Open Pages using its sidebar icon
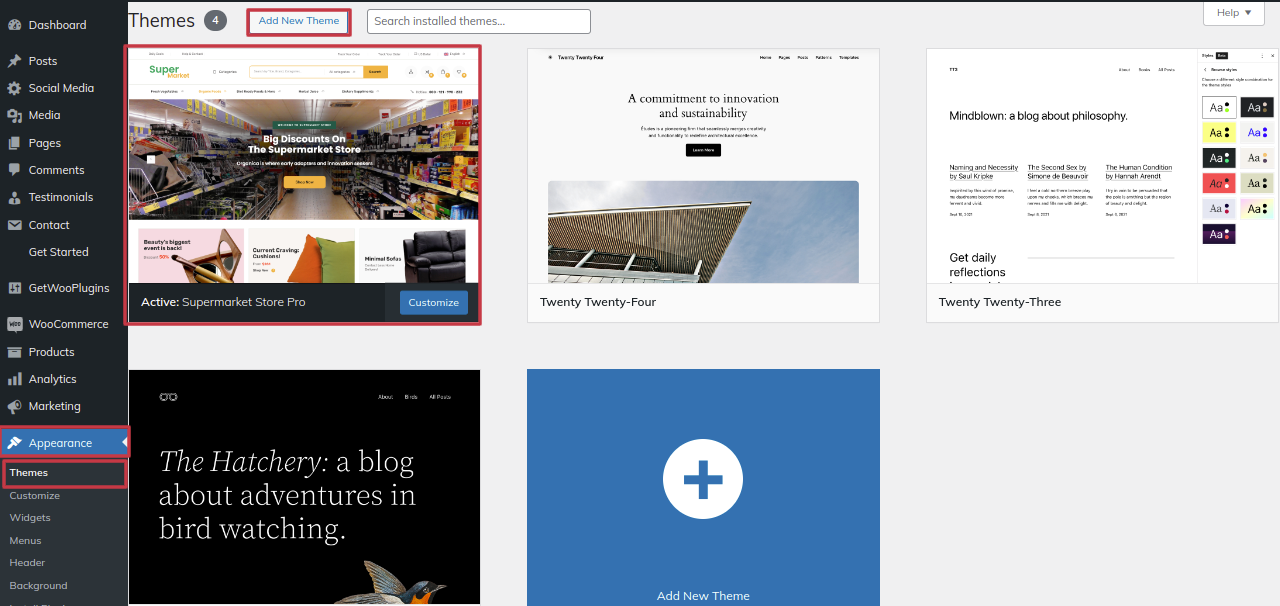This screenshot has height=606, width=1280. point(14,143)
